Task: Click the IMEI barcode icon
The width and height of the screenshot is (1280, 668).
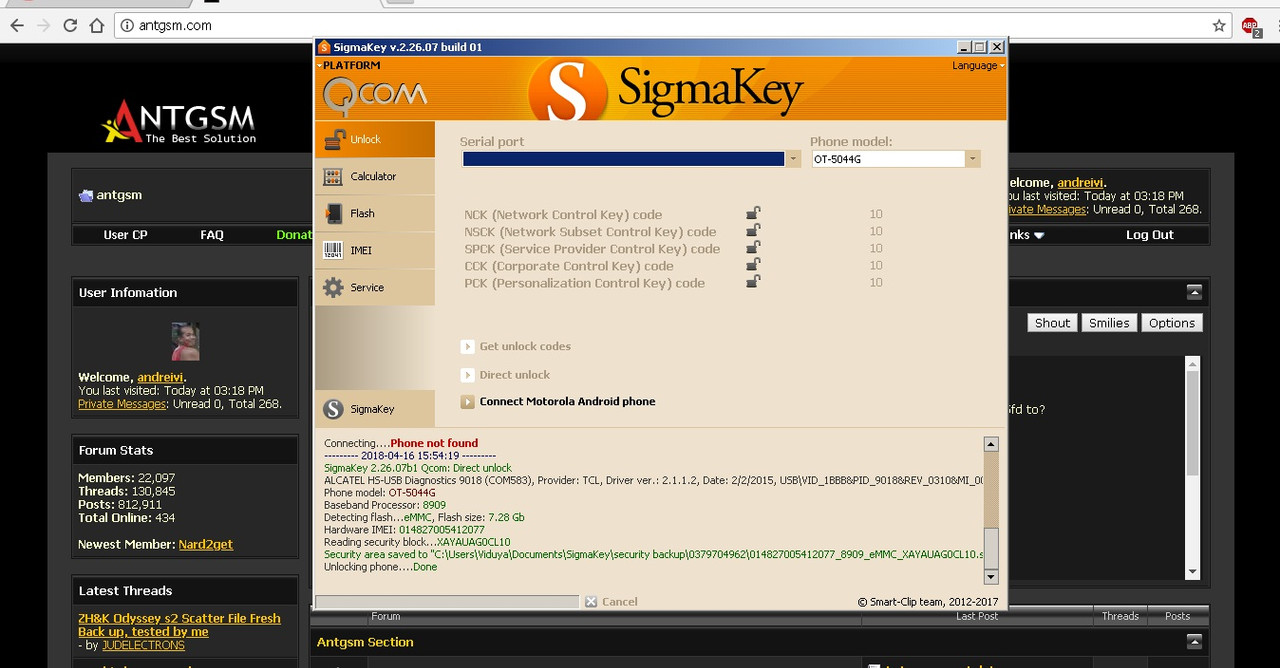Action: (333, 250)
